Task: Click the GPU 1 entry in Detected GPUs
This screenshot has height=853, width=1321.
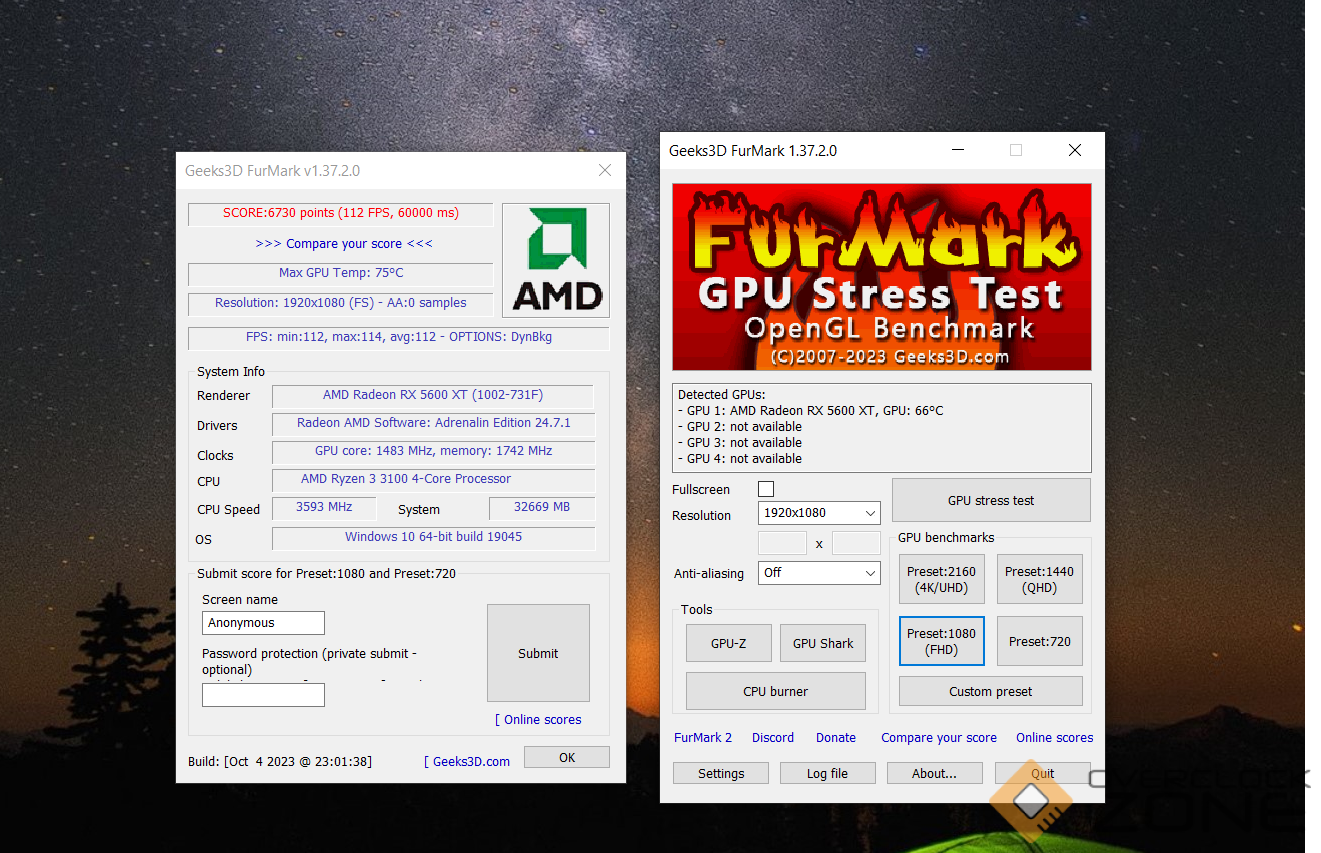Action: 811,411
